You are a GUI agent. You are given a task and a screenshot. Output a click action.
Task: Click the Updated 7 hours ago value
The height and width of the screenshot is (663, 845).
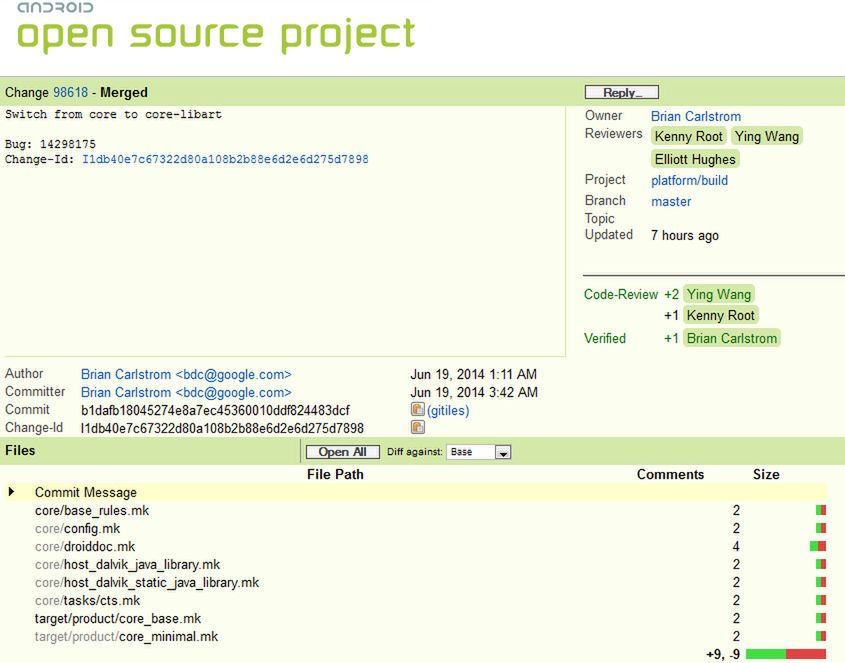[684, 236]
